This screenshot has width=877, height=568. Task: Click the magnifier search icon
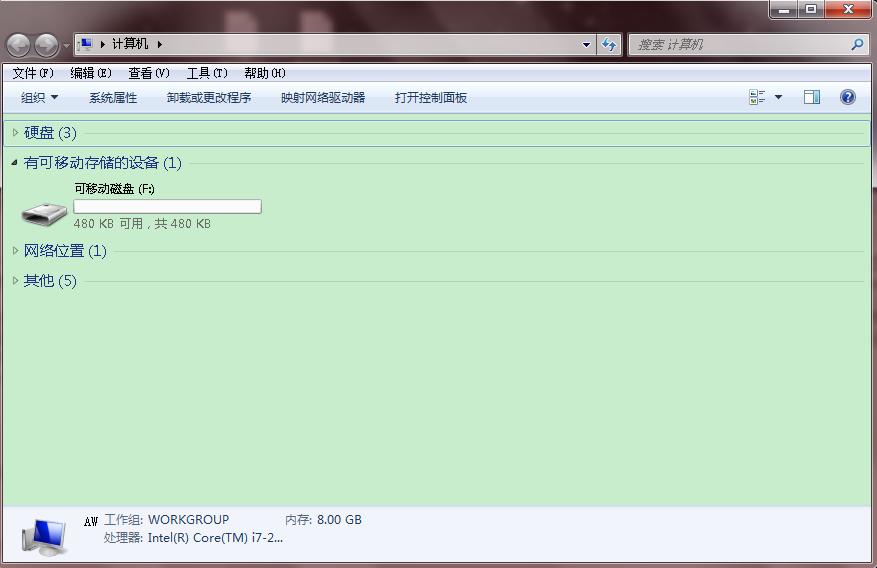tap(857, 44)
